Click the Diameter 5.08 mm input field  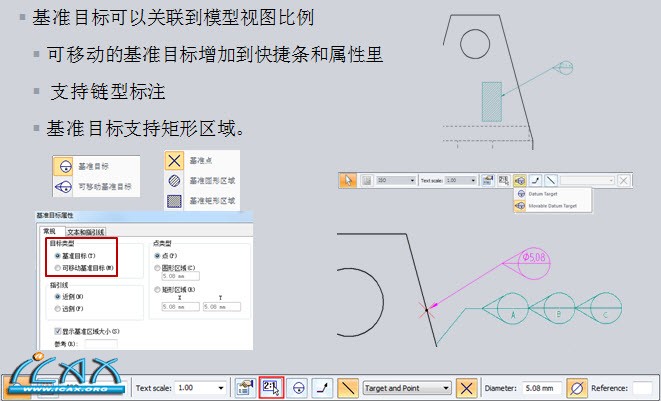tap(545, 387)
